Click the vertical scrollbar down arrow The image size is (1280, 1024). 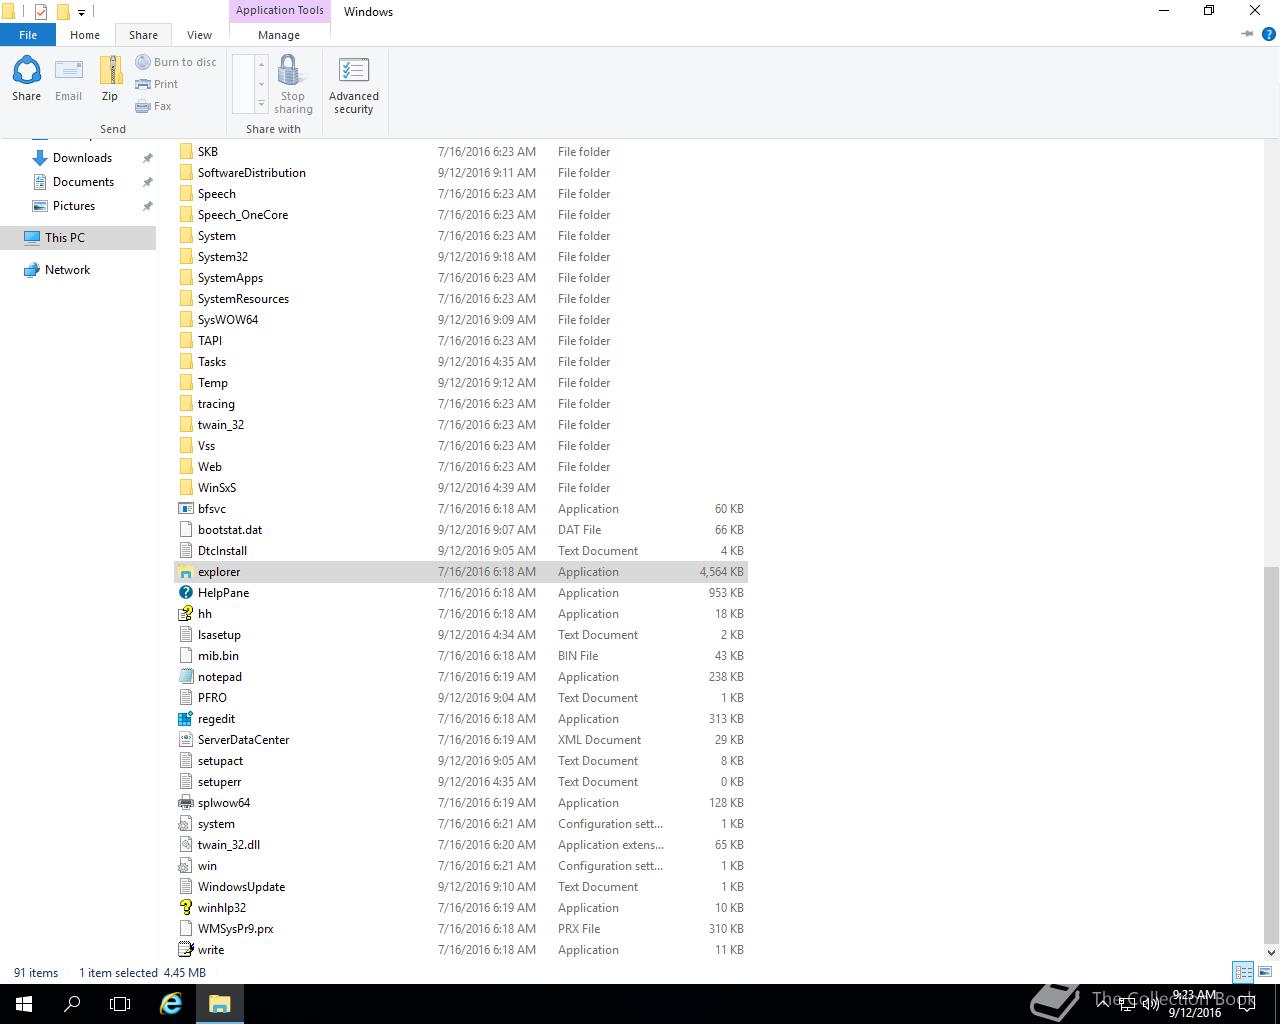[1271, 953]
